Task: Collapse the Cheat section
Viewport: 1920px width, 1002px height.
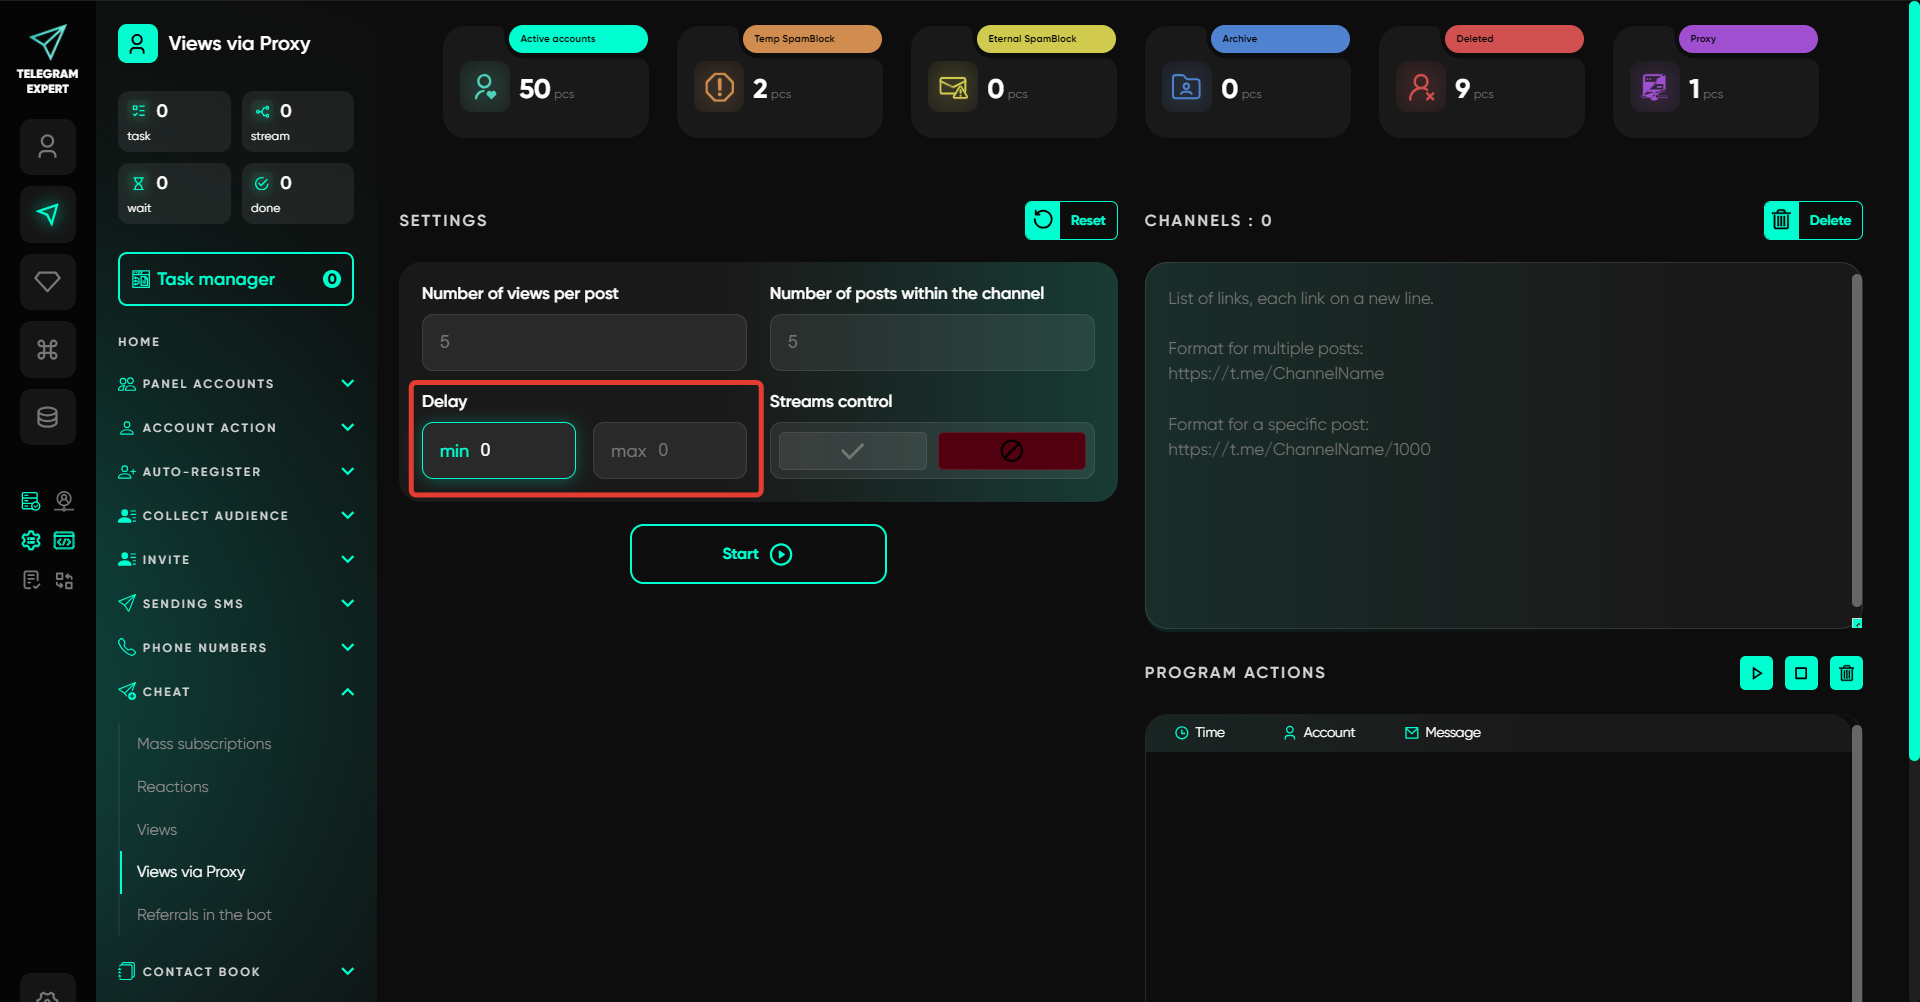Action: (x=347, y=692)
